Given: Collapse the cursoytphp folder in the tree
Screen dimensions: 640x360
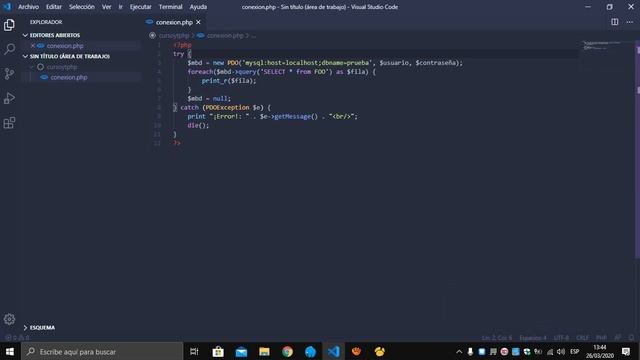Looking at the screenshot, I should tap(32, 67).
